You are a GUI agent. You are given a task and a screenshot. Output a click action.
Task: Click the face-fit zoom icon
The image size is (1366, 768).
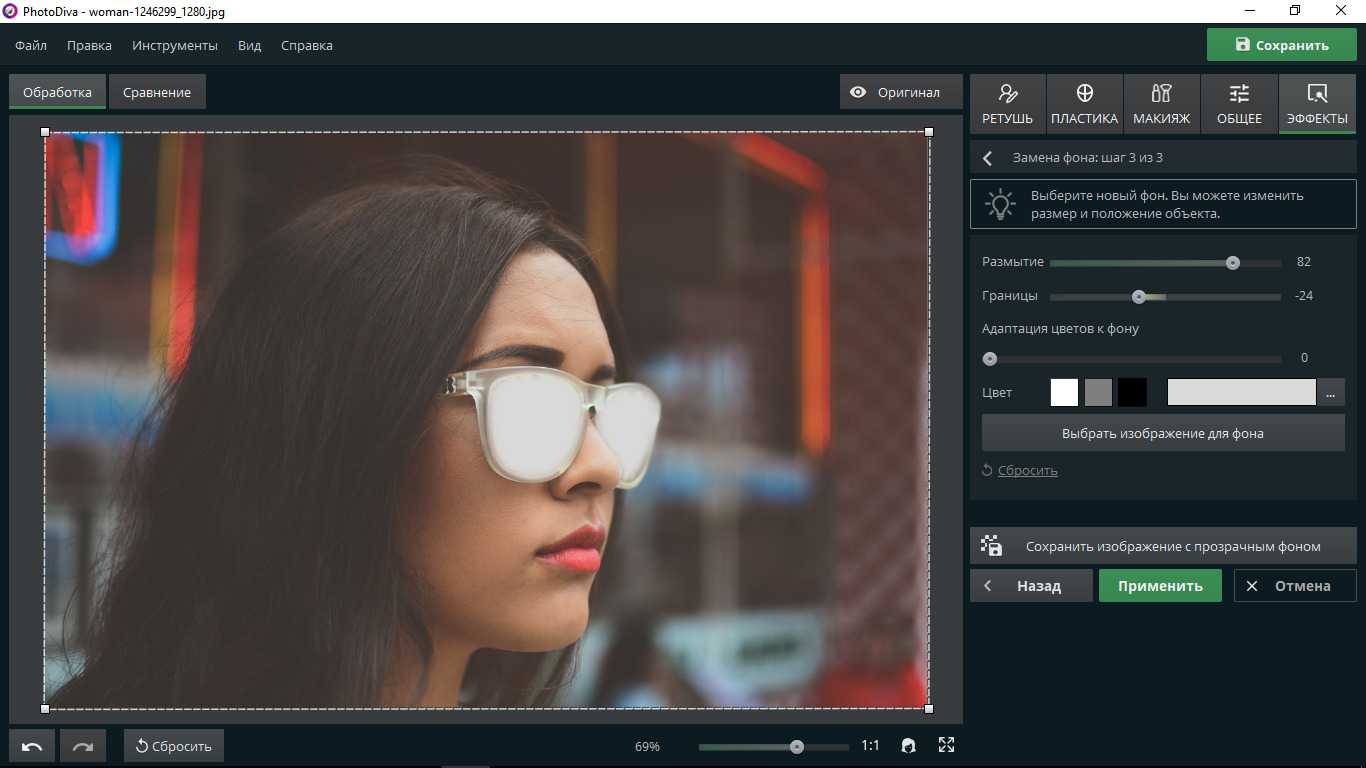point(908,745)
